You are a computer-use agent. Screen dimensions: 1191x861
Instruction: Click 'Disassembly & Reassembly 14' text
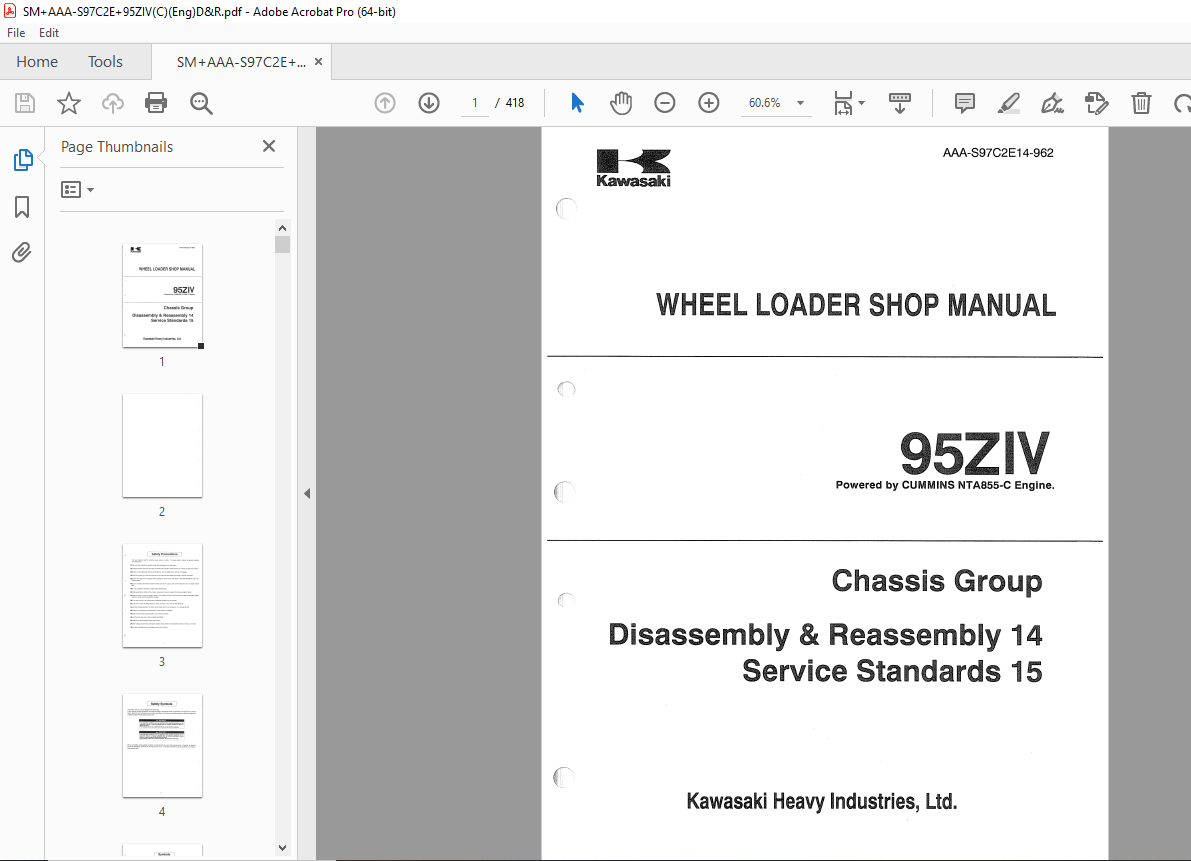pyautogui.click(x=826, y=635)
